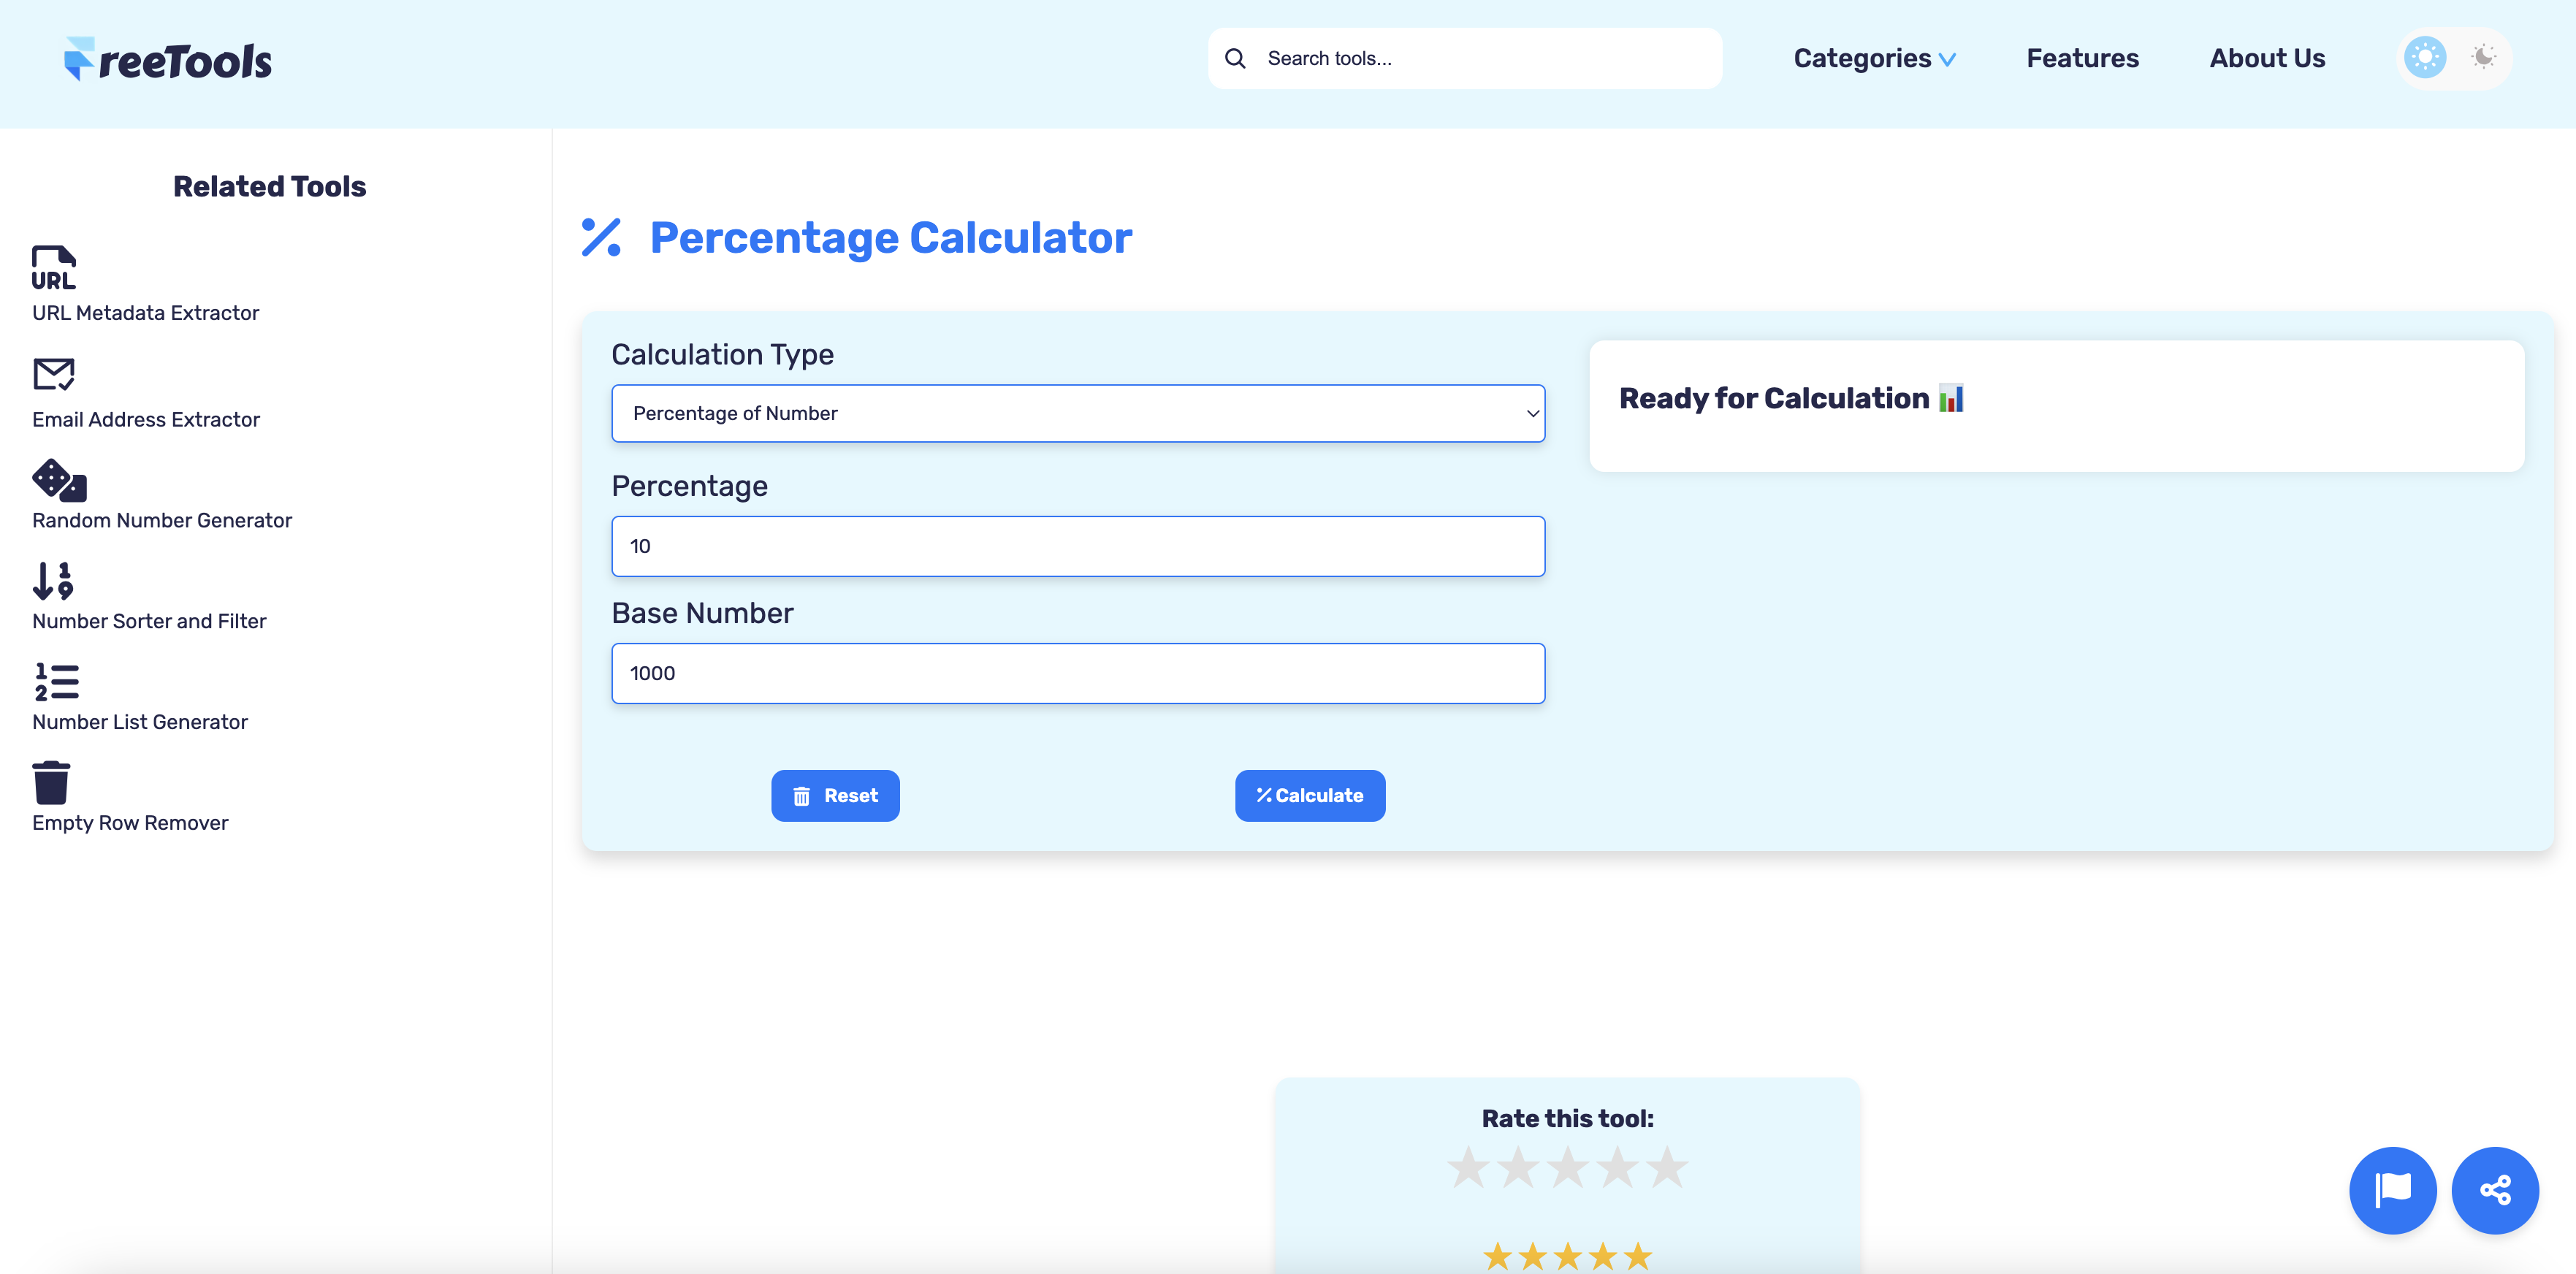This screenshot has height=1274, width=2576.
Task: Open the Calculation Type dropdown
Action: coord(1078,413)
